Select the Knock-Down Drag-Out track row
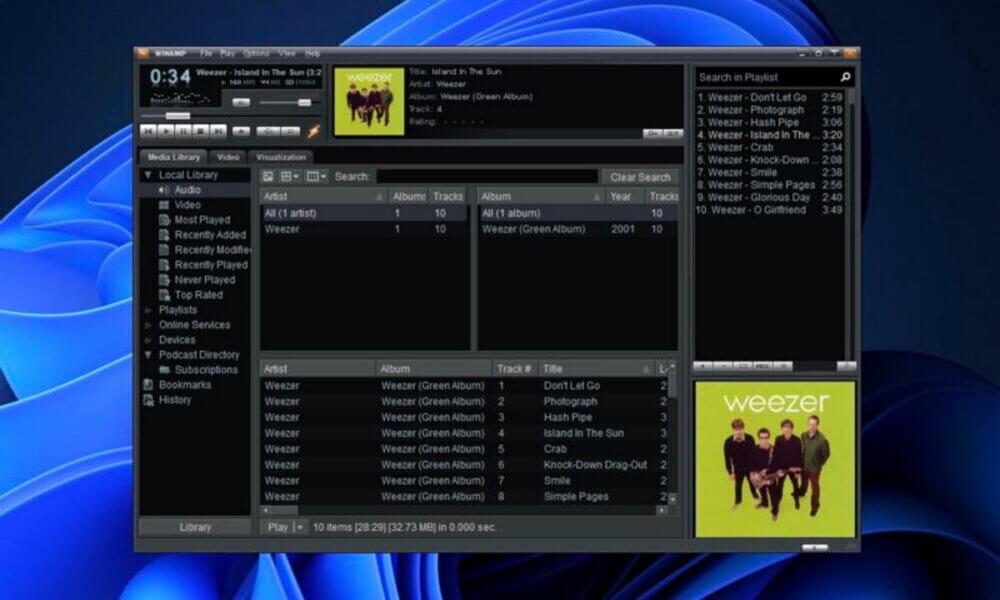The height and width of the screenshot is (600, 1000). pyautogui.click(x=464, y=465)
